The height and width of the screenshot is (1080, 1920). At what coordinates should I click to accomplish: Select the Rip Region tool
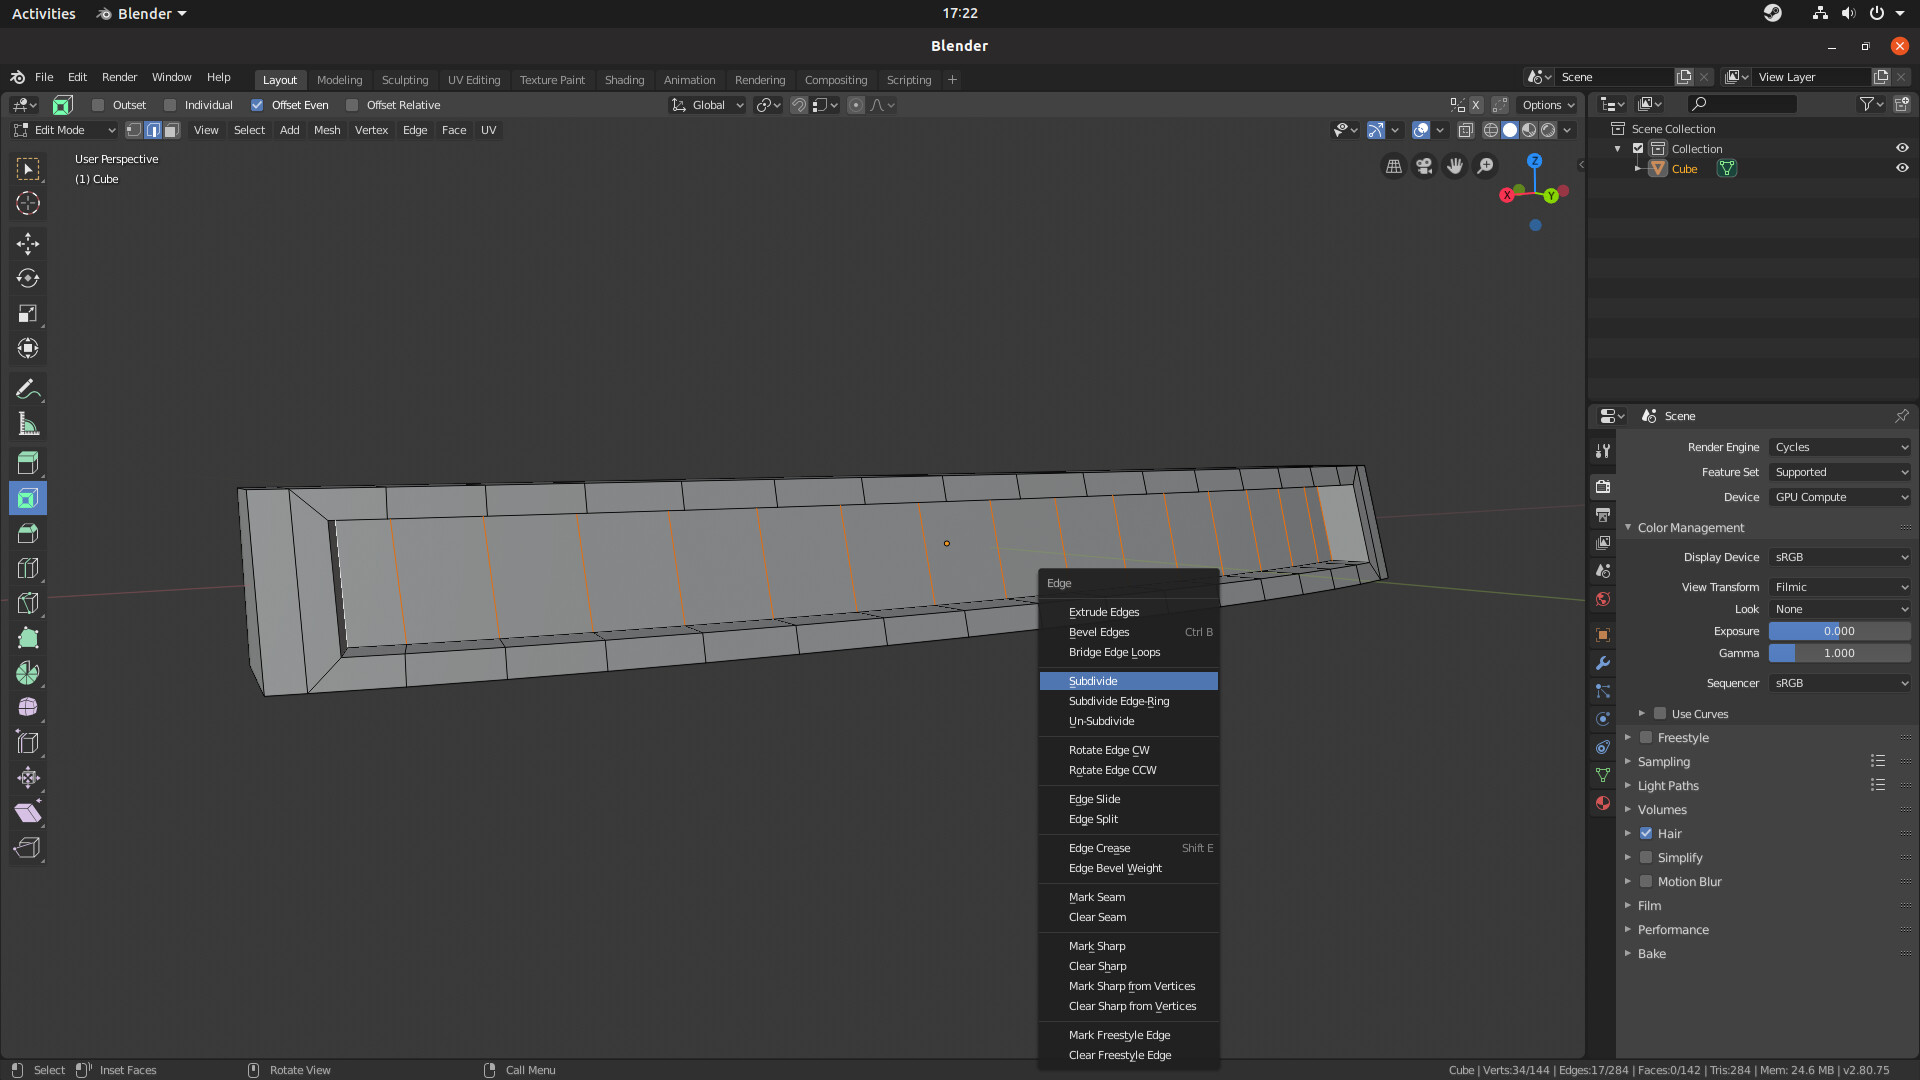click(28, 848)
